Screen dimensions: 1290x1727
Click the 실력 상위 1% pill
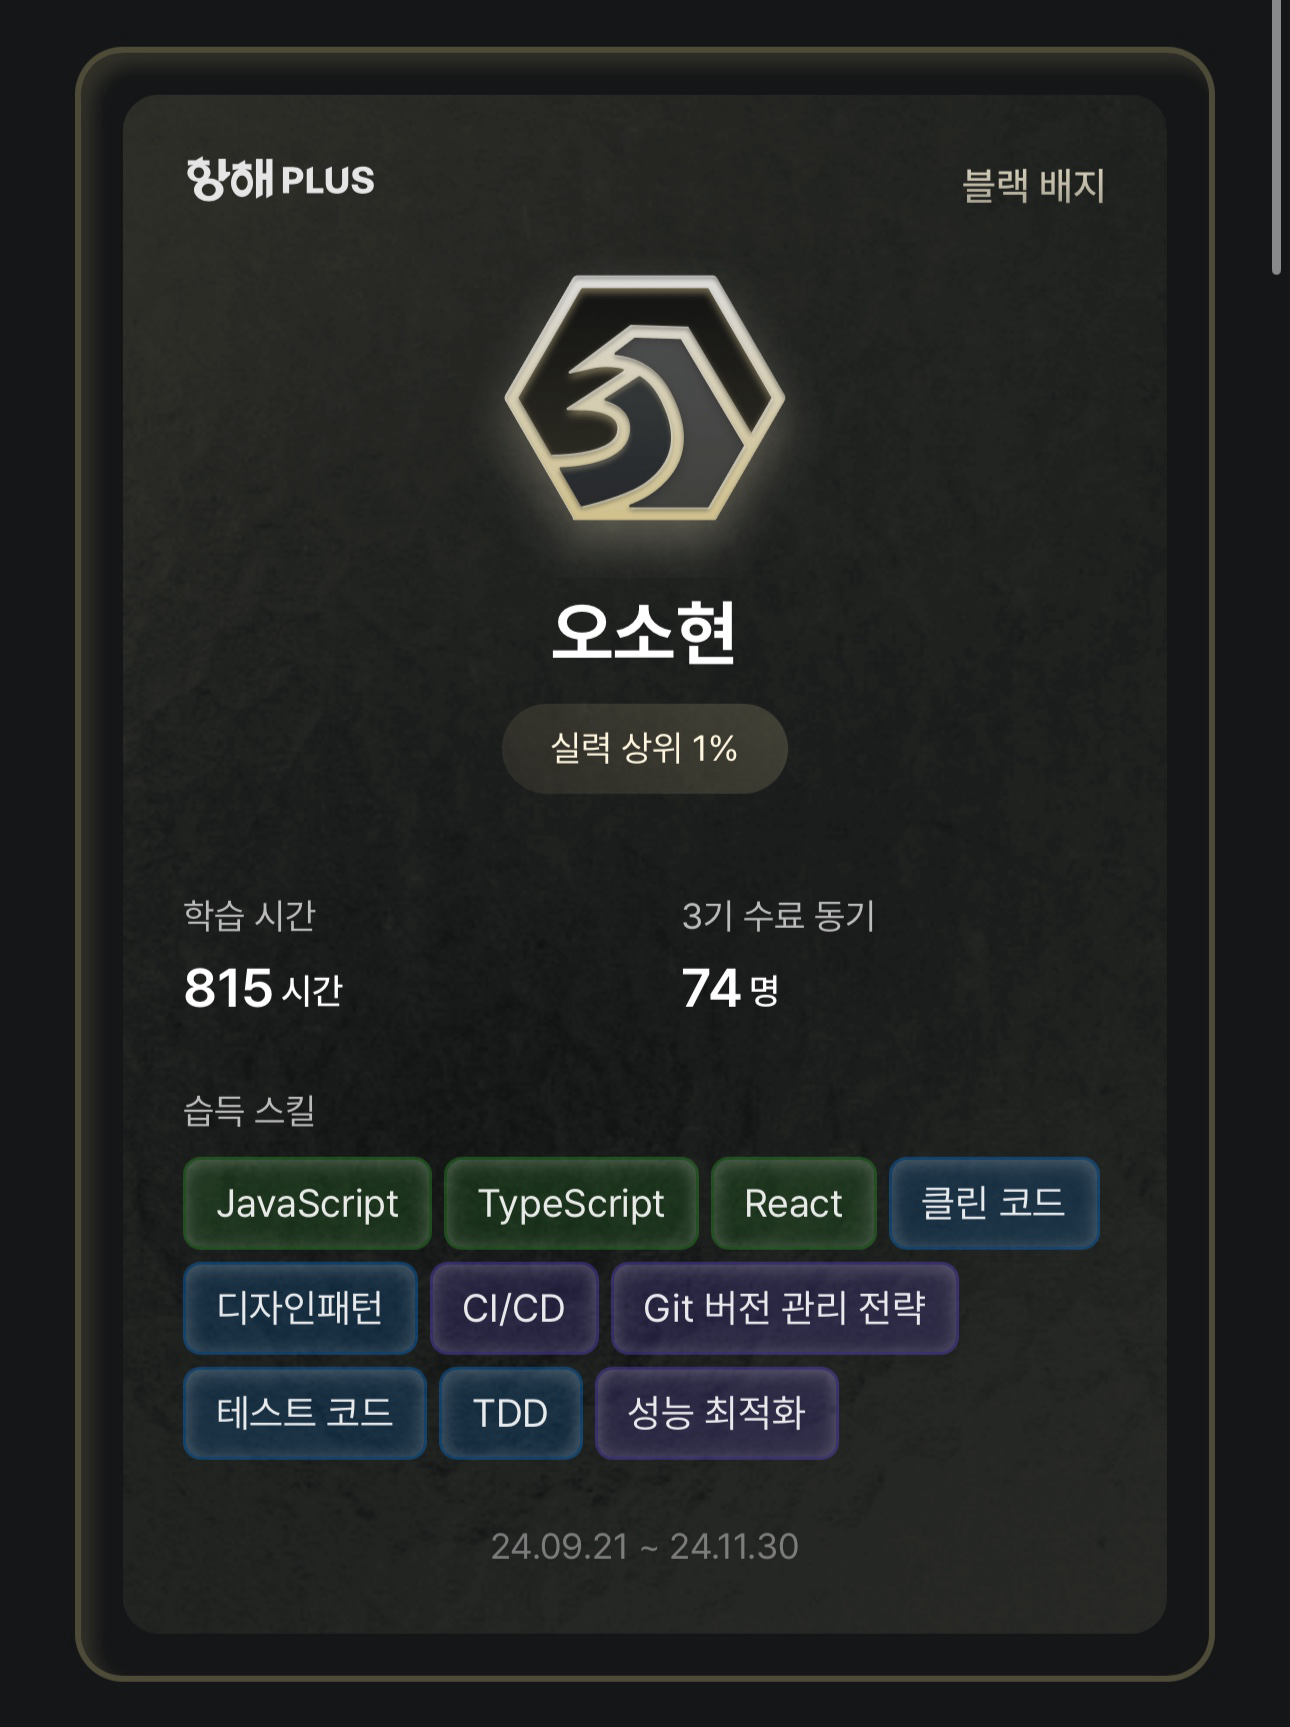click(645, 748)
